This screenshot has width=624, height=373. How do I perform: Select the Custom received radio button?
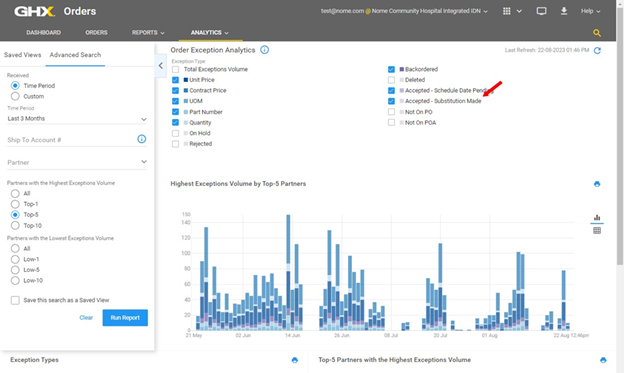click(15, 96)
